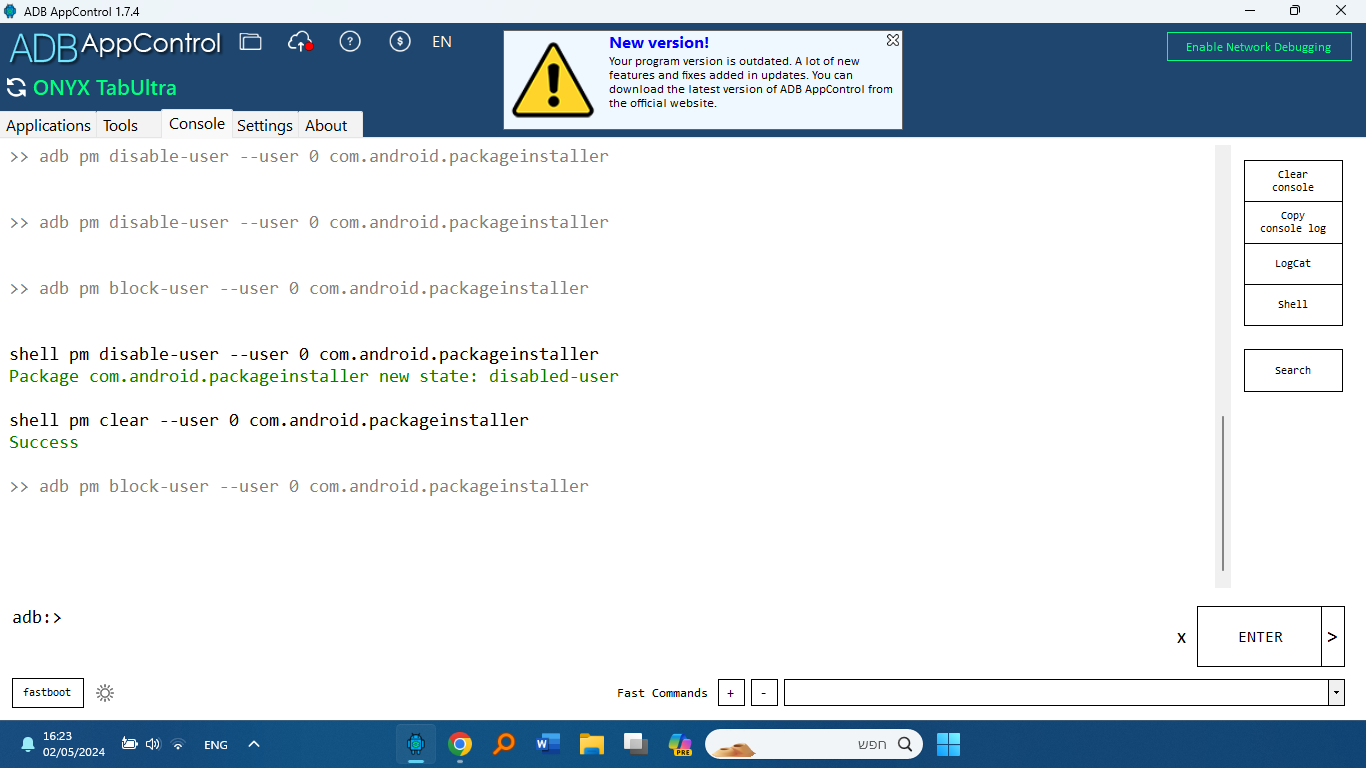Image resolution: width=1366 pixels, height=768 pixels.
Task: Switch ENG input language in tray
Action: point(216,745)
